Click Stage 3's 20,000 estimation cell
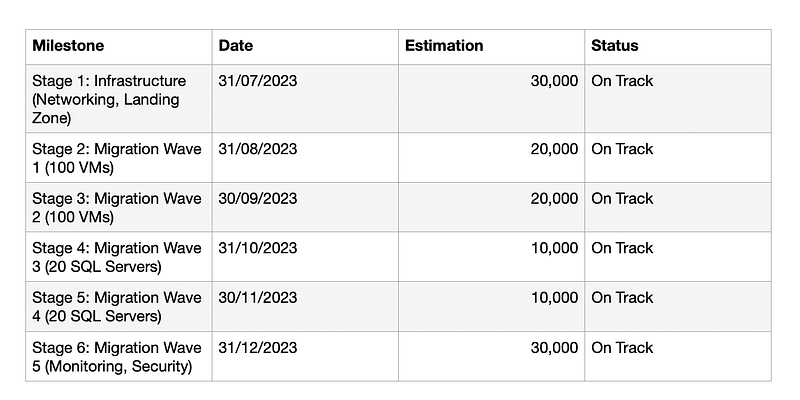The height and width of the screenshot is (400, 800). (553, 198)
